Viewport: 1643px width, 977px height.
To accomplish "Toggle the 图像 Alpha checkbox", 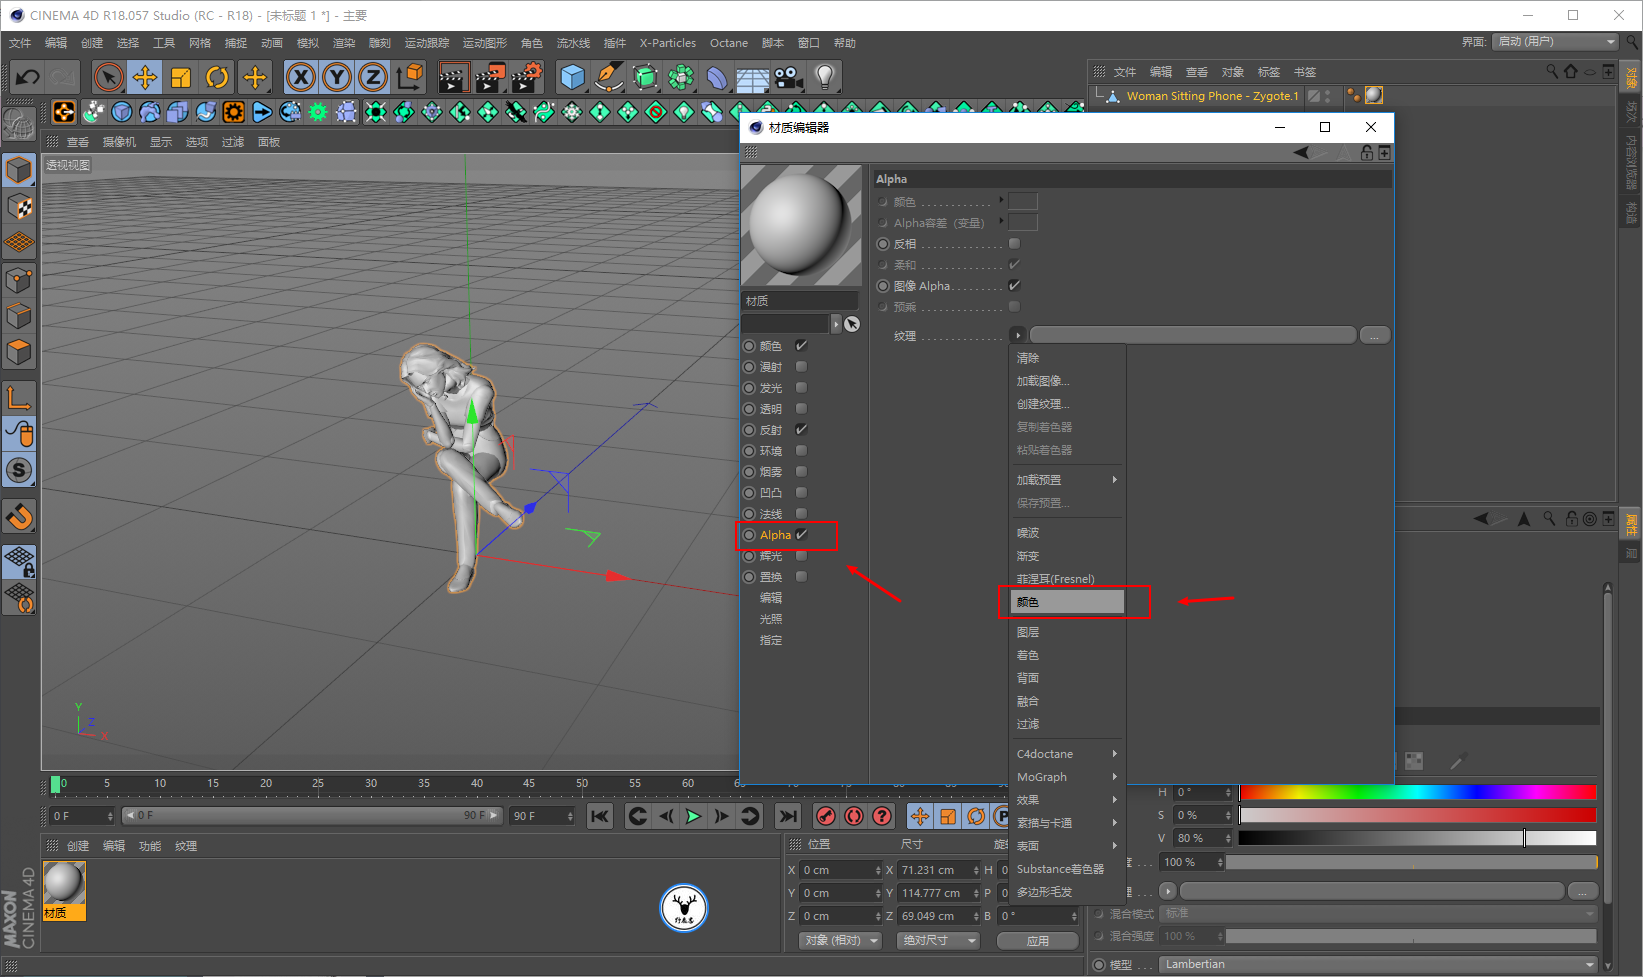I will (1014, 285).
